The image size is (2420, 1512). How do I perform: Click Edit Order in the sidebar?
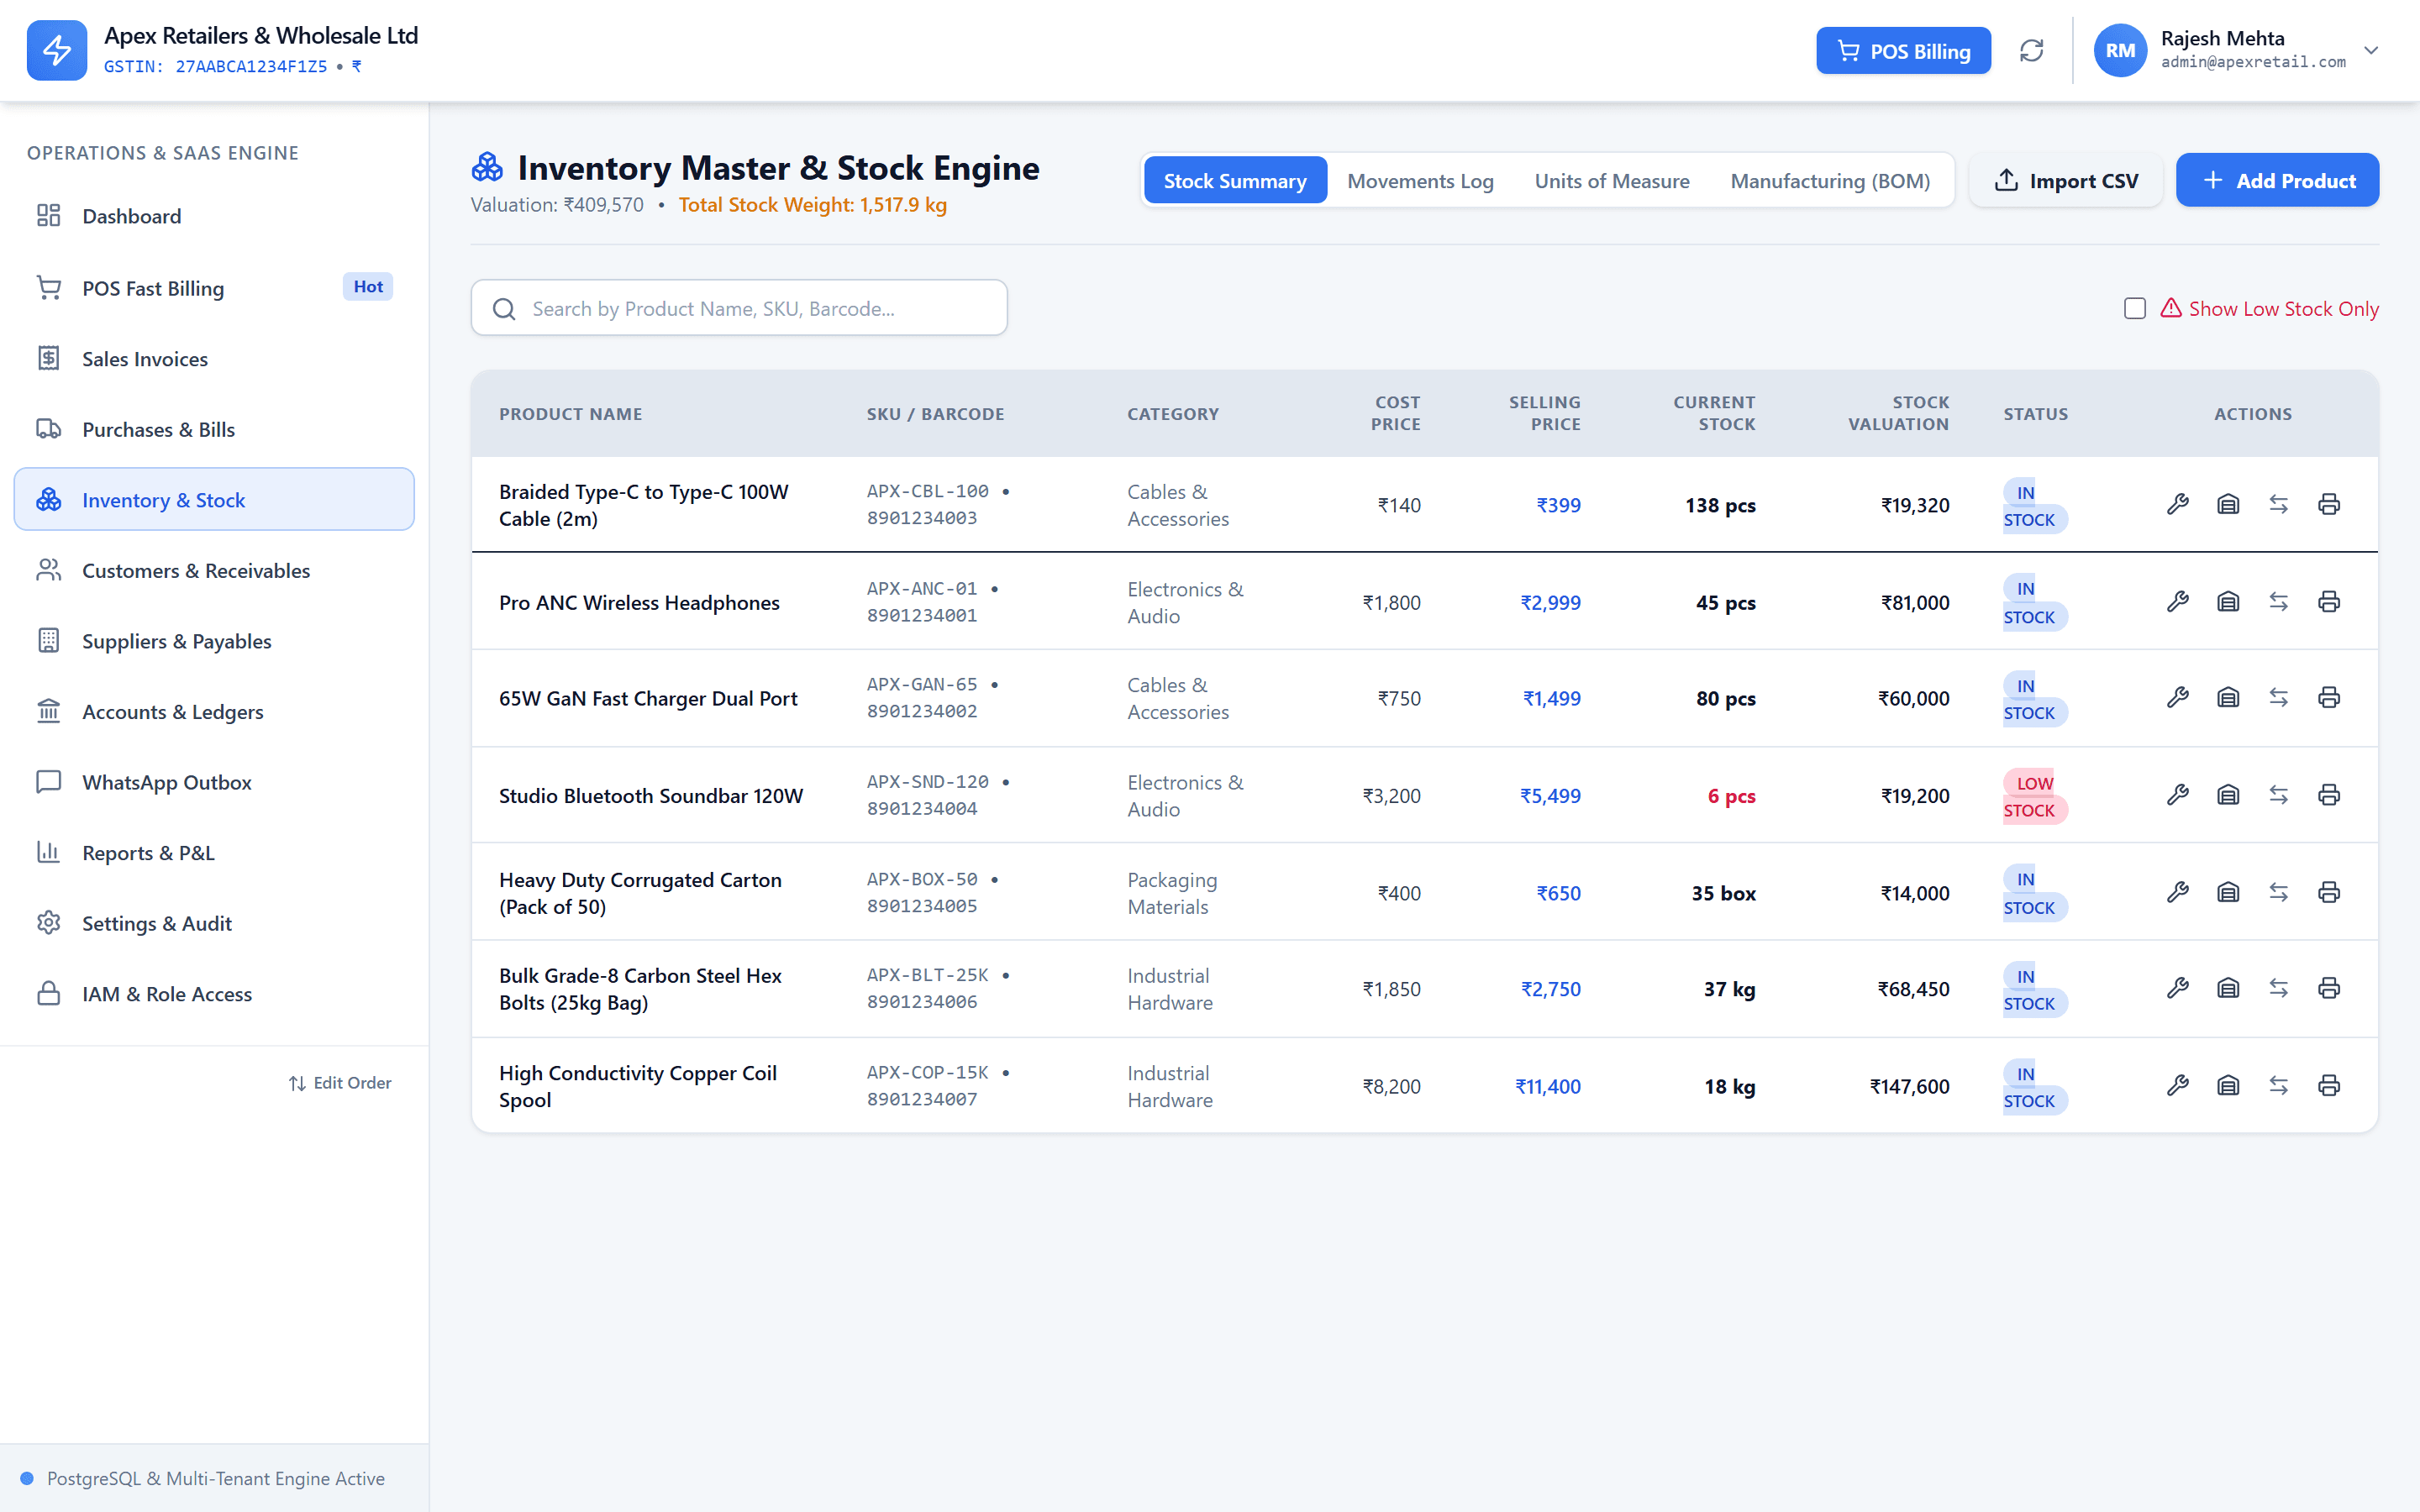coord(339,1083)
